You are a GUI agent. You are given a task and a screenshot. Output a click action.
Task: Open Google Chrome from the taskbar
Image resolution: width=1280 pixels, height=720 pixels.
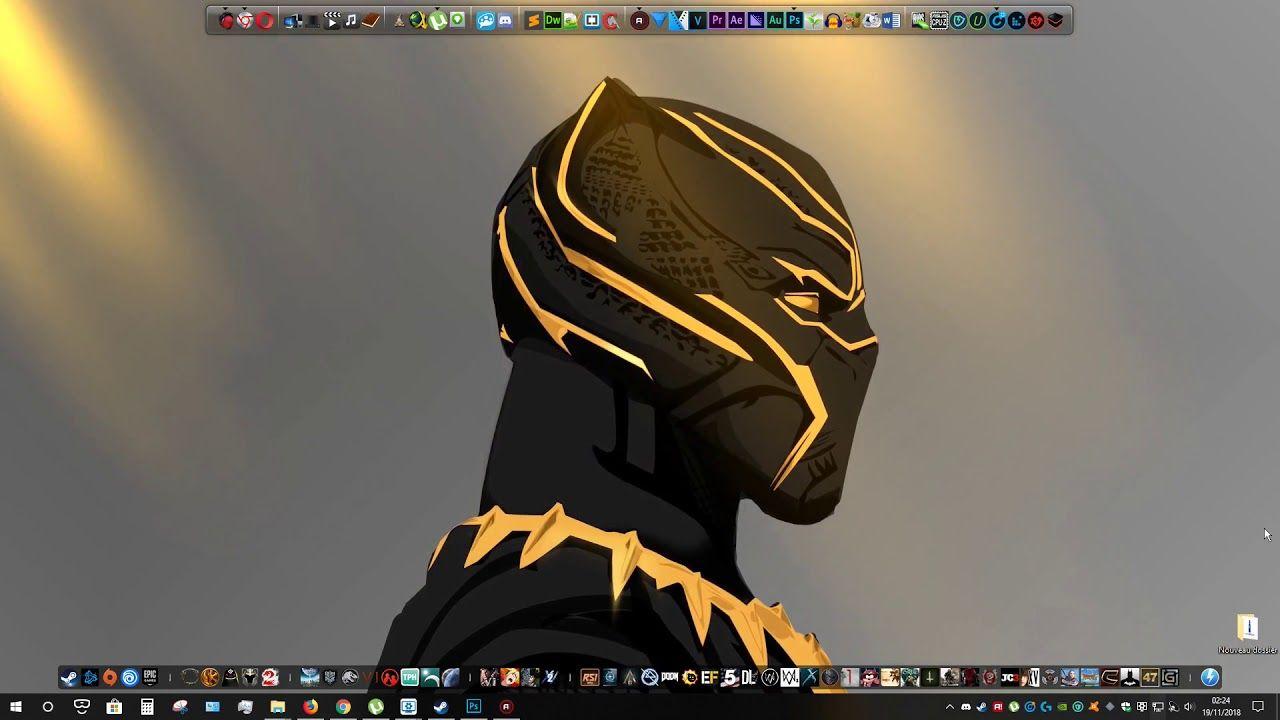(x=343, y=707)
